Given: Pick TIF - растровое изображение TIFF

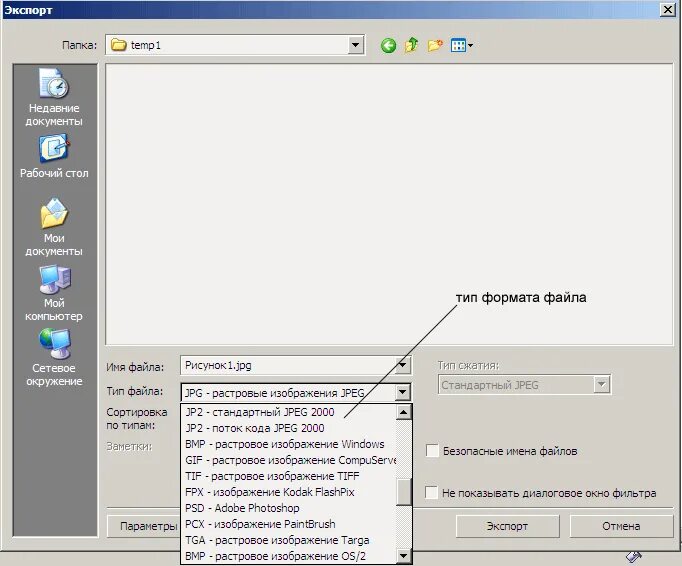Looking at the screenshot, I should [x=288, y=476].
